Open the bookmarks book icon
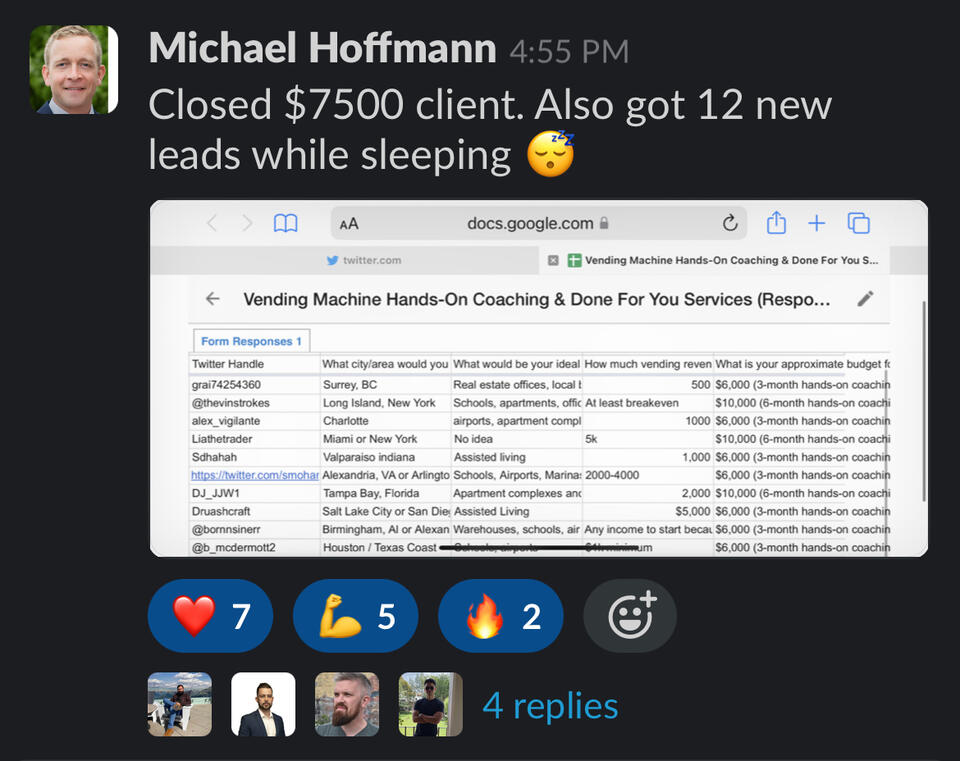Viewport: 960px width, 761px height. click(286, 224)
